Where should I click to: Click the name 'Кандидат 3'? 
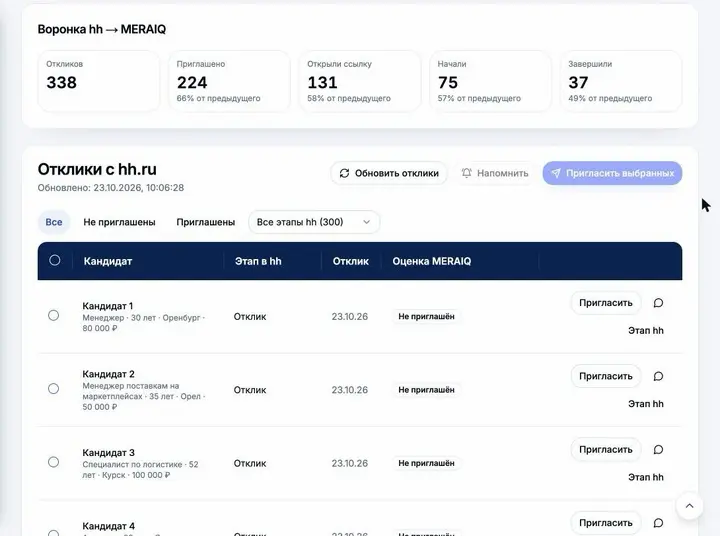point(108,452)
